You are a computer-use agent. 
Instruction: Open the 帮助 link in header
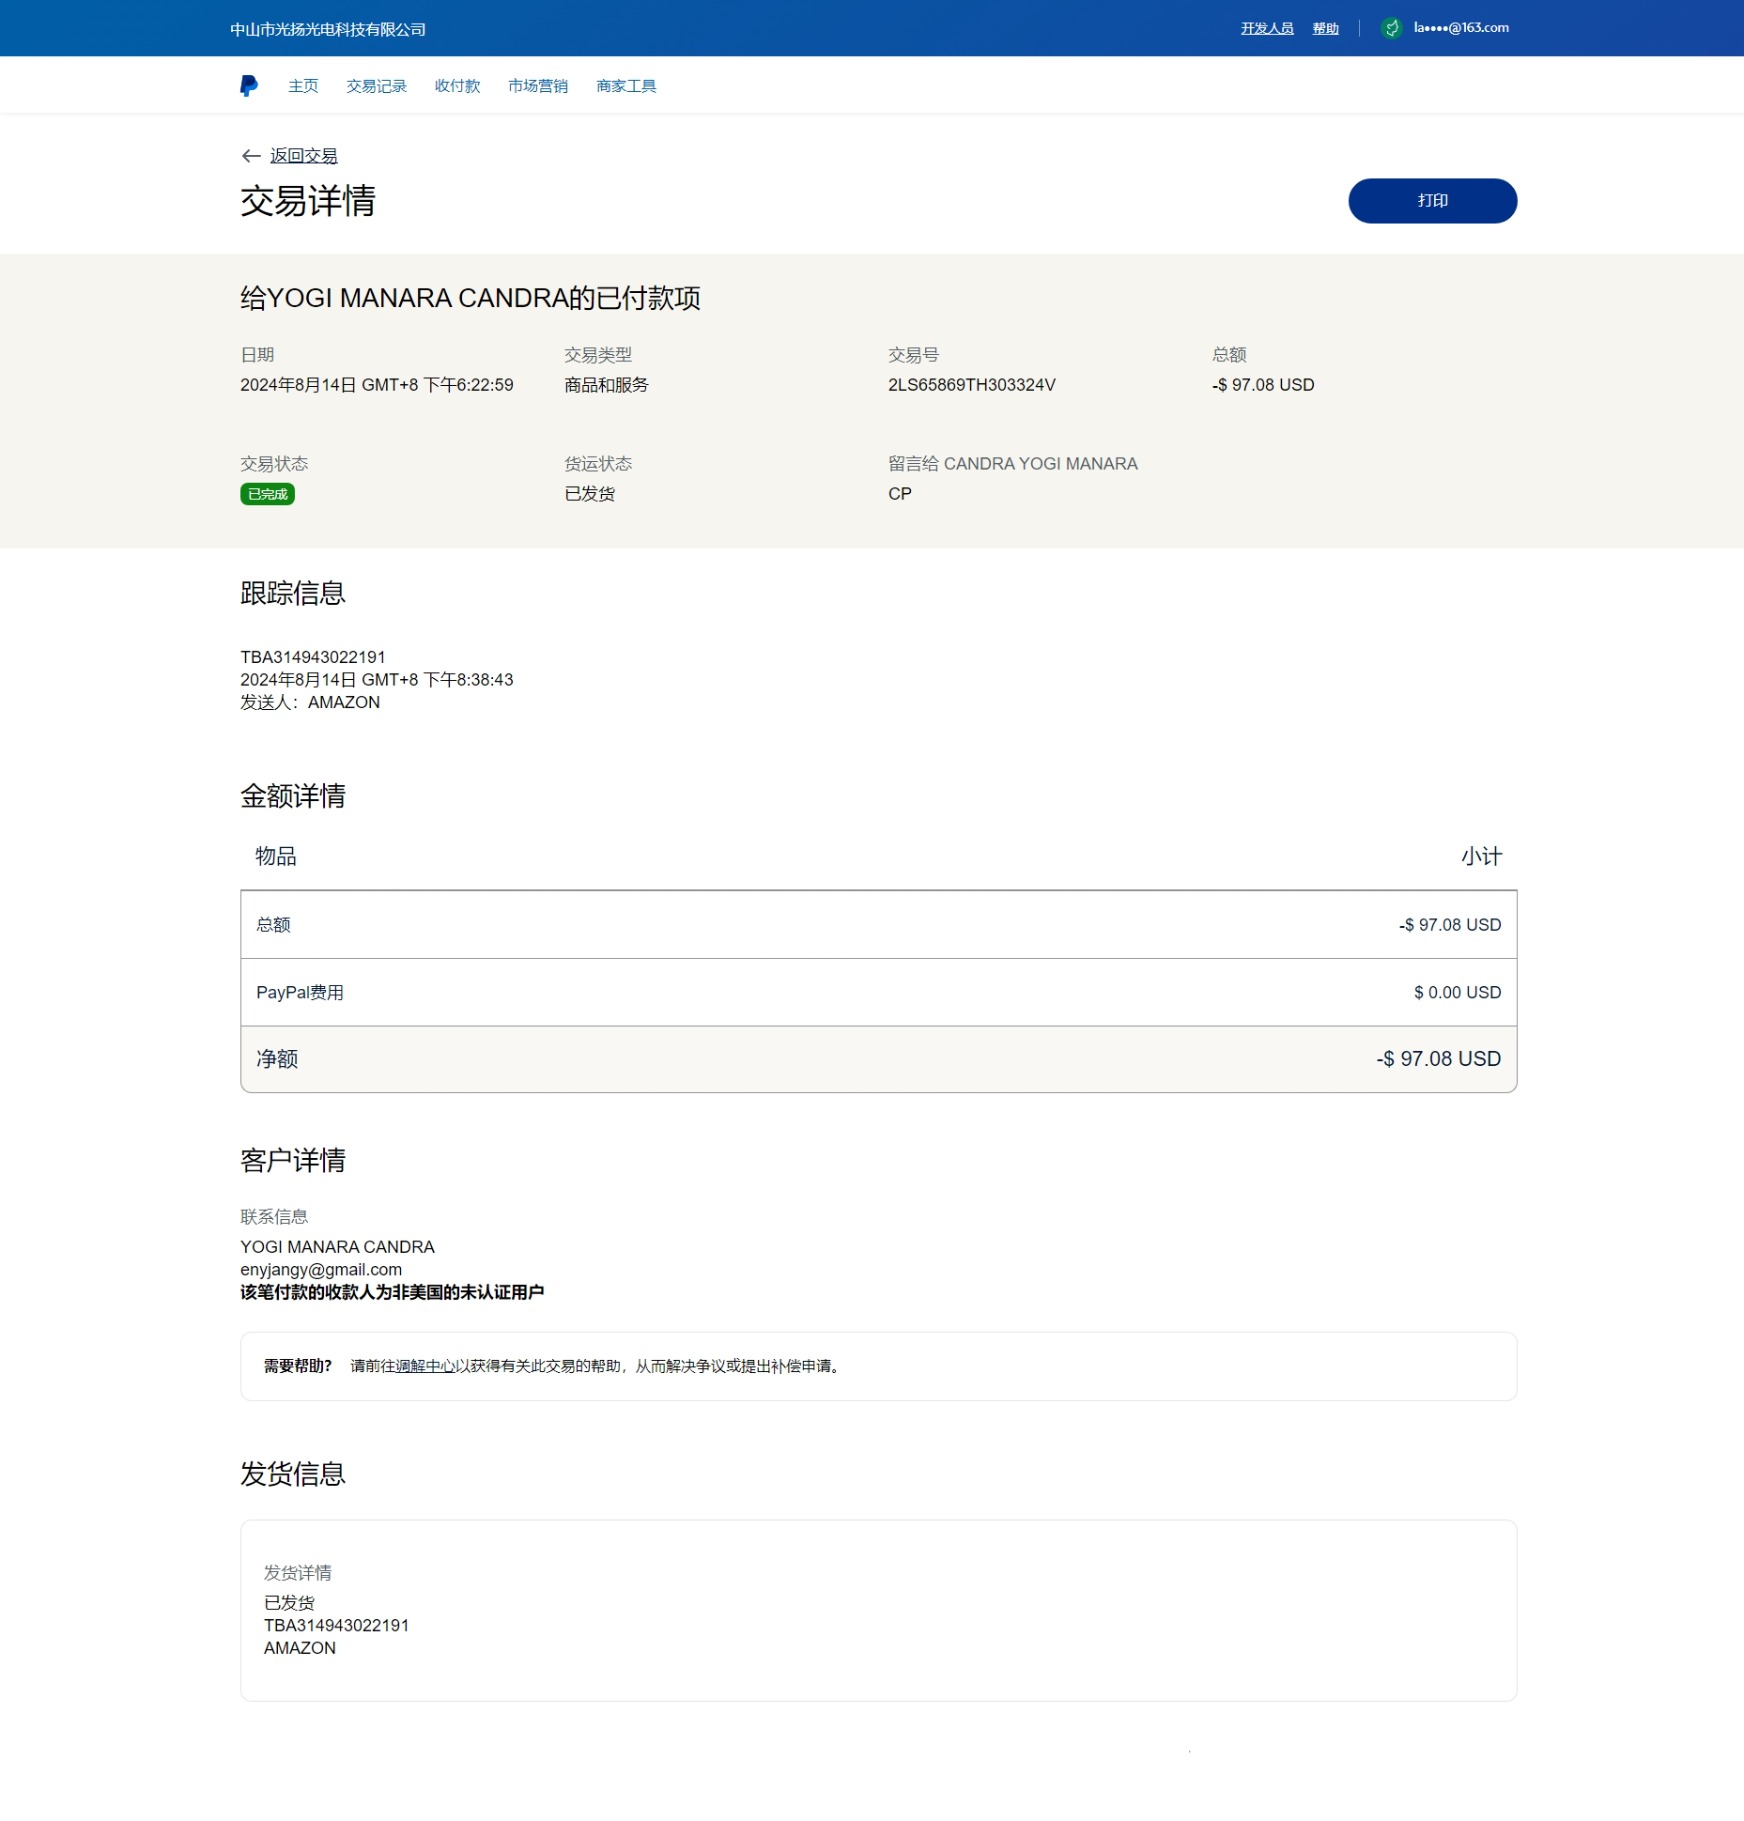point(1325,28)
